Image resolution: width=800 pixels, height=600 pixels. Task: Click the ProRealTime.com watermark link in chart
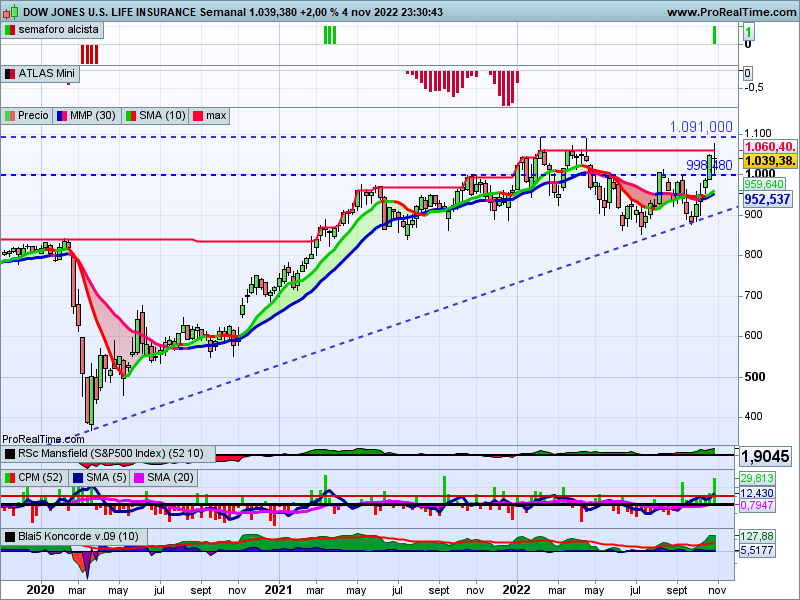coord(43,439)
